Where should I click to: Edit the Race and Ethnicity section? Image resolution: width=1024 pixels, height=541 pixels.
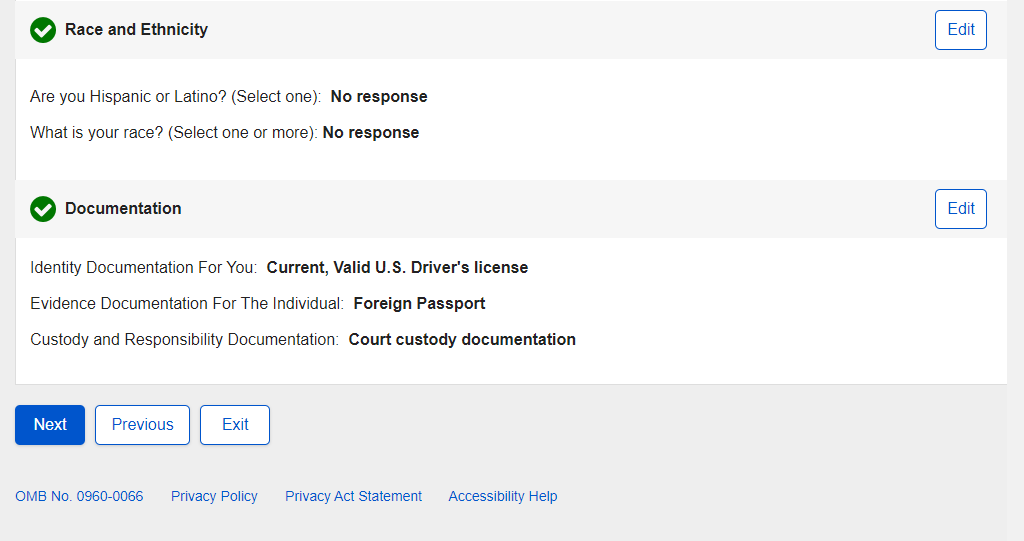[960, 30]
